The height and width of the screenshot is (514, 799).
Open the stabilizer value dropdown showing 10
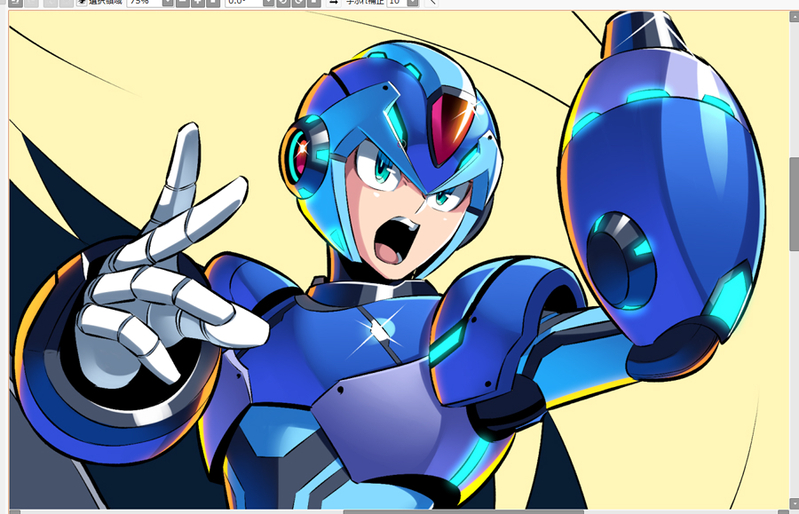[413, 3]
